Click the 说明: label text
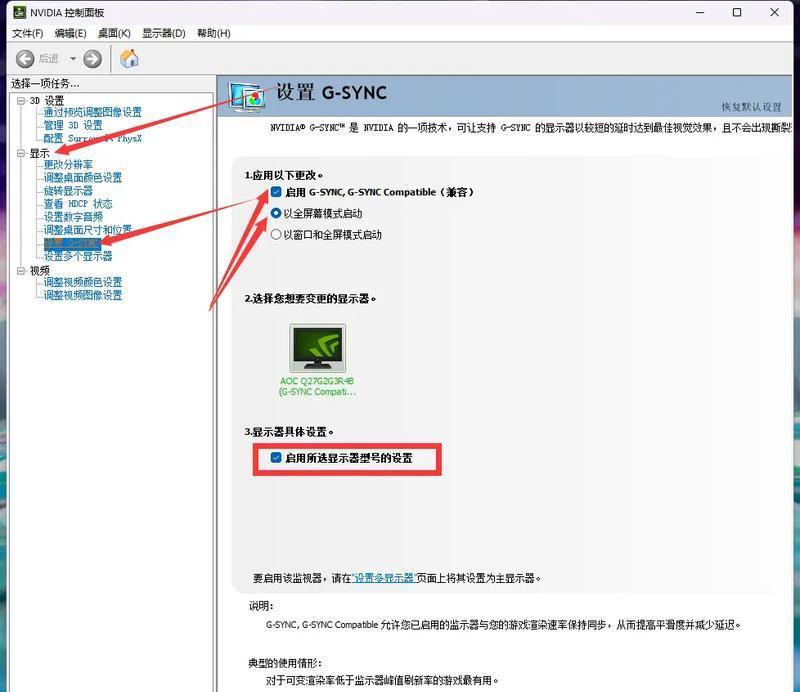Image resolution: width=800 pixels, height=692 pixels. coord(261,606)
